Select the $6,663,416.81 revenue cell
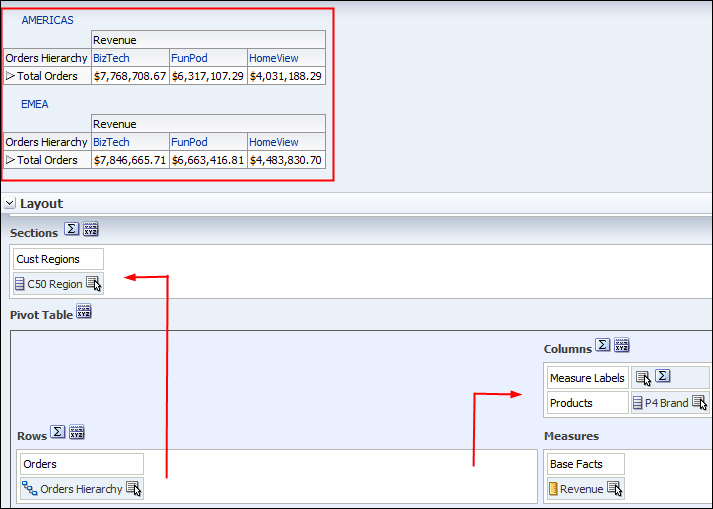The width and height of the screenshot is (713, 509). pos(208,160)
